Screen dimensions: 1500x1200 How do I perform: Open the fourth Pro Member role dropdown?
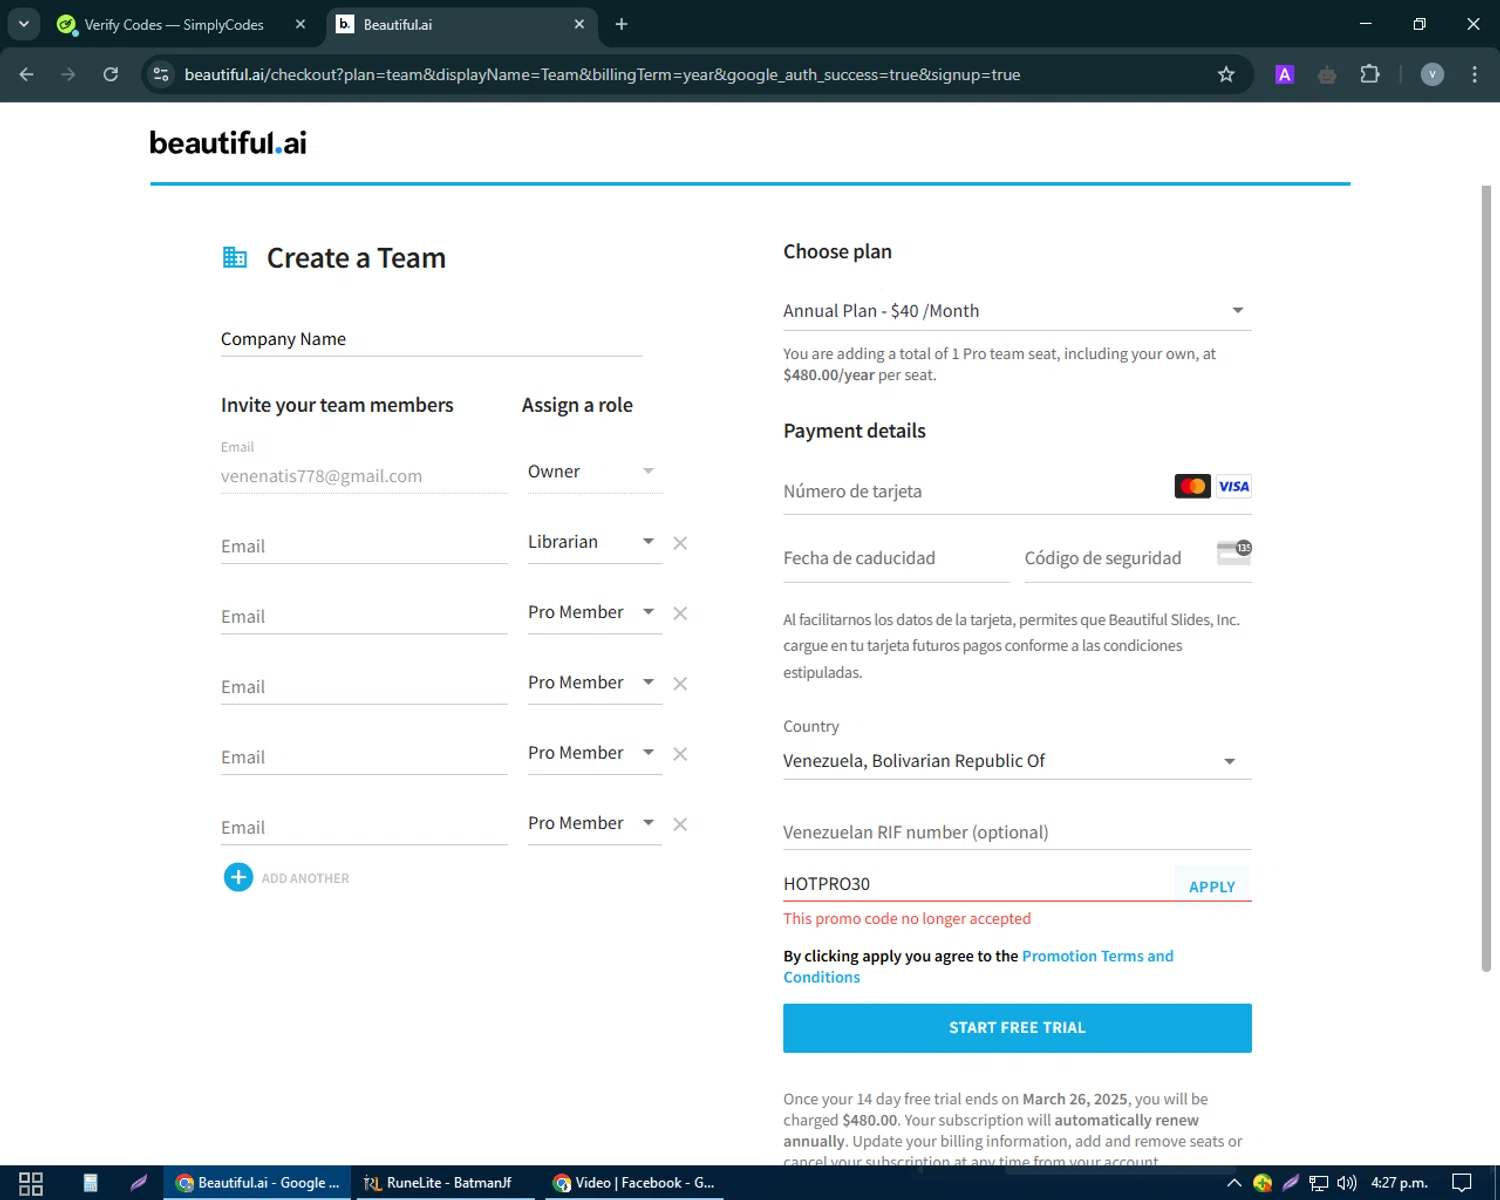coord(594,823)
